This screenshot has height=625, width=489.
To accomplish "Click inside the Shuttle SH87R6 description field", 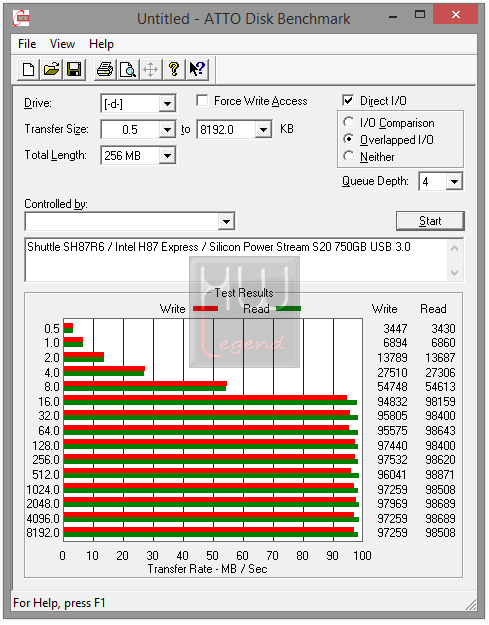I will [236, 260].
